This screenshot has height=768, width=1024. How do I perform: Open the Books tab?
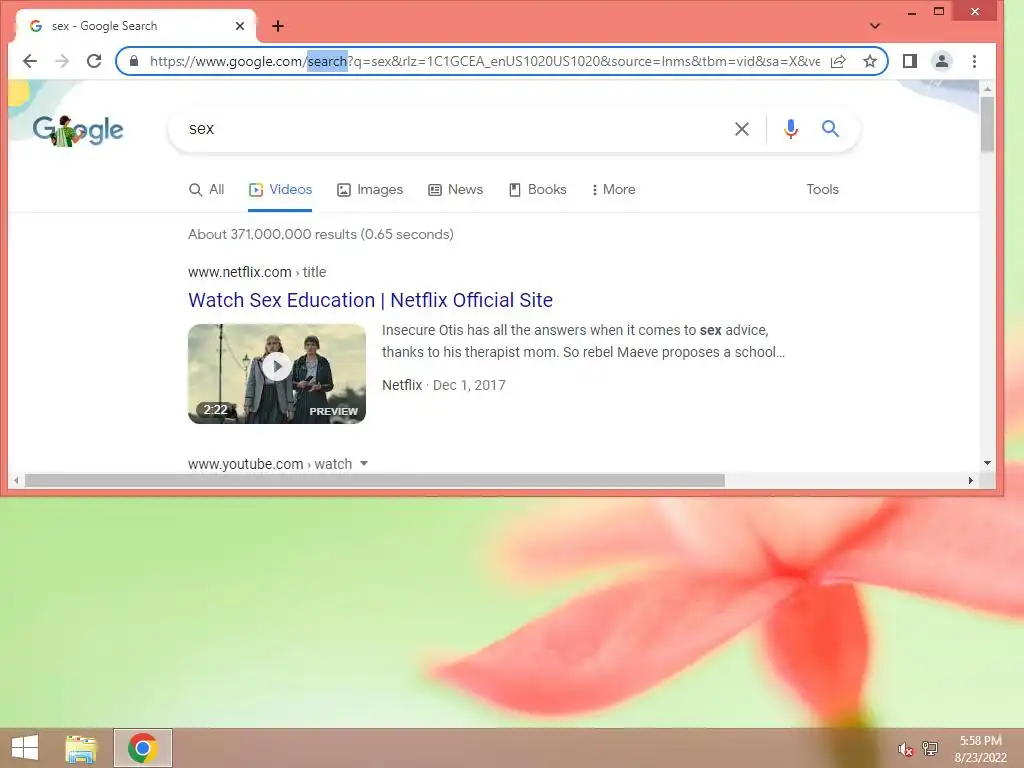point(537,189)
